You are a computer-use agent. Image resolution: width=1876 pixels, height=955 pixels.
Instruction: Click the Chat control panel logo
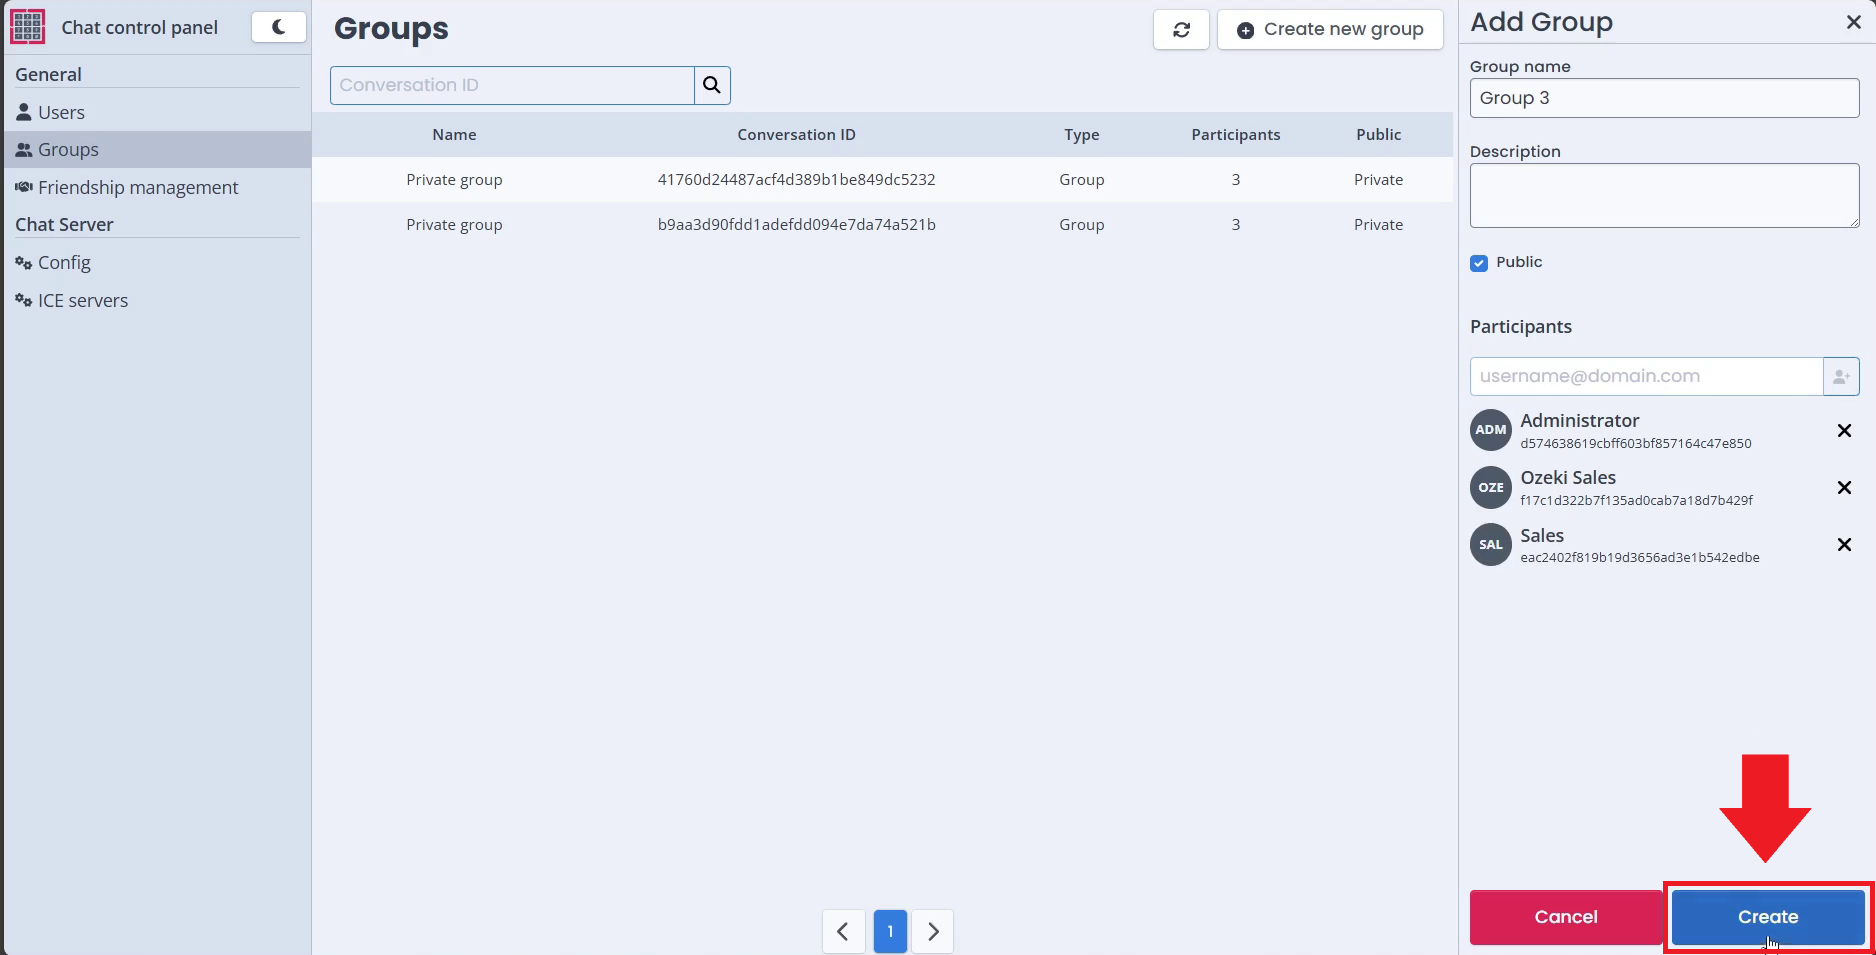click(x=28, y=27)
